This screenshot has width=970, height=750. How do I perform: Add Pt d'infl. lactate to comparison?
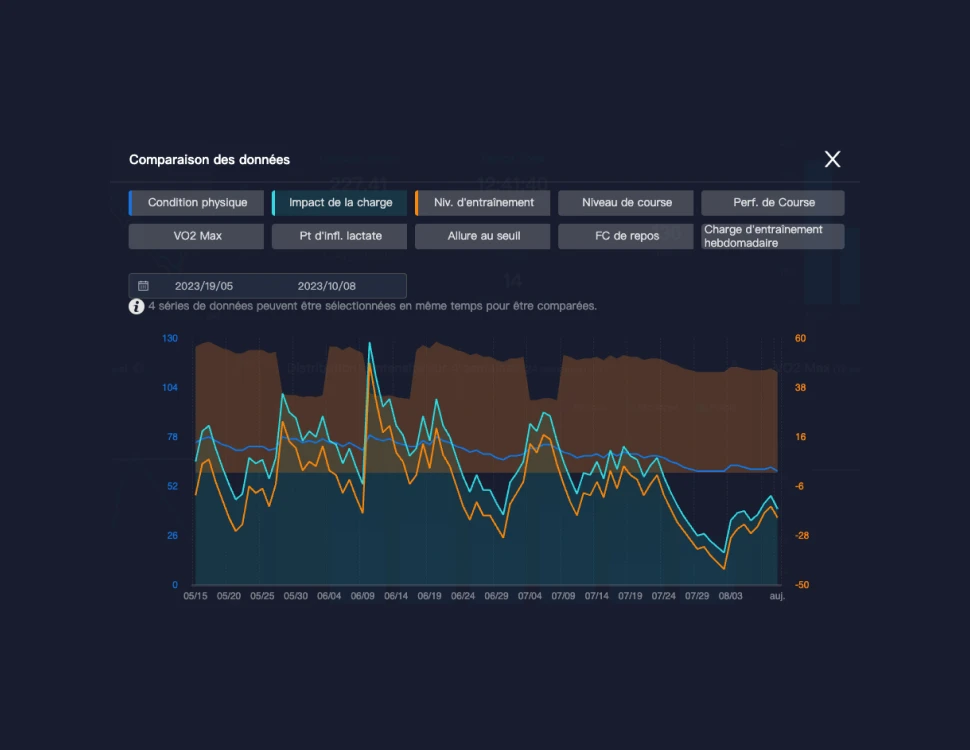click(340, 237)
